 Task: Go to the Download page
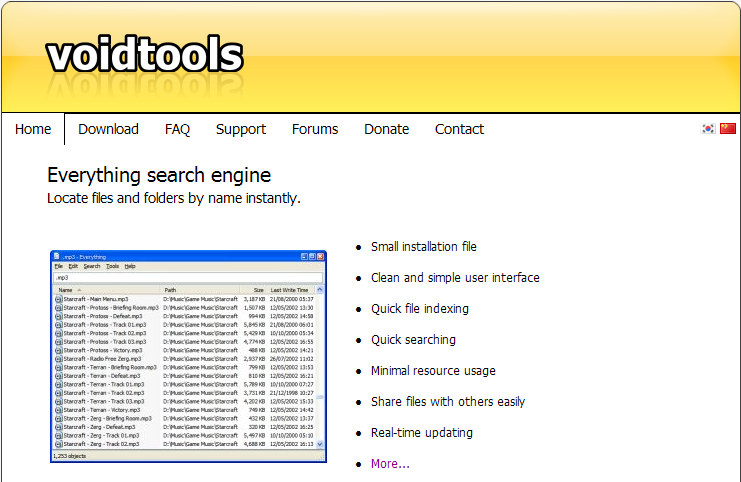pyautogui.click(x=108, y=129)
